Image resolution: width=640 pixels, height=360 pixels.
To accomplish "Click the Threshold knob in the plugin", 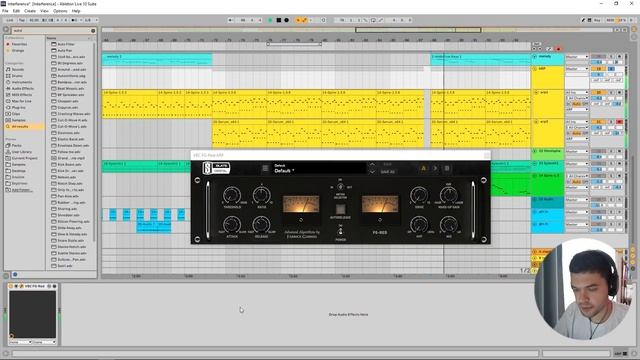I will tap(232, 195).
